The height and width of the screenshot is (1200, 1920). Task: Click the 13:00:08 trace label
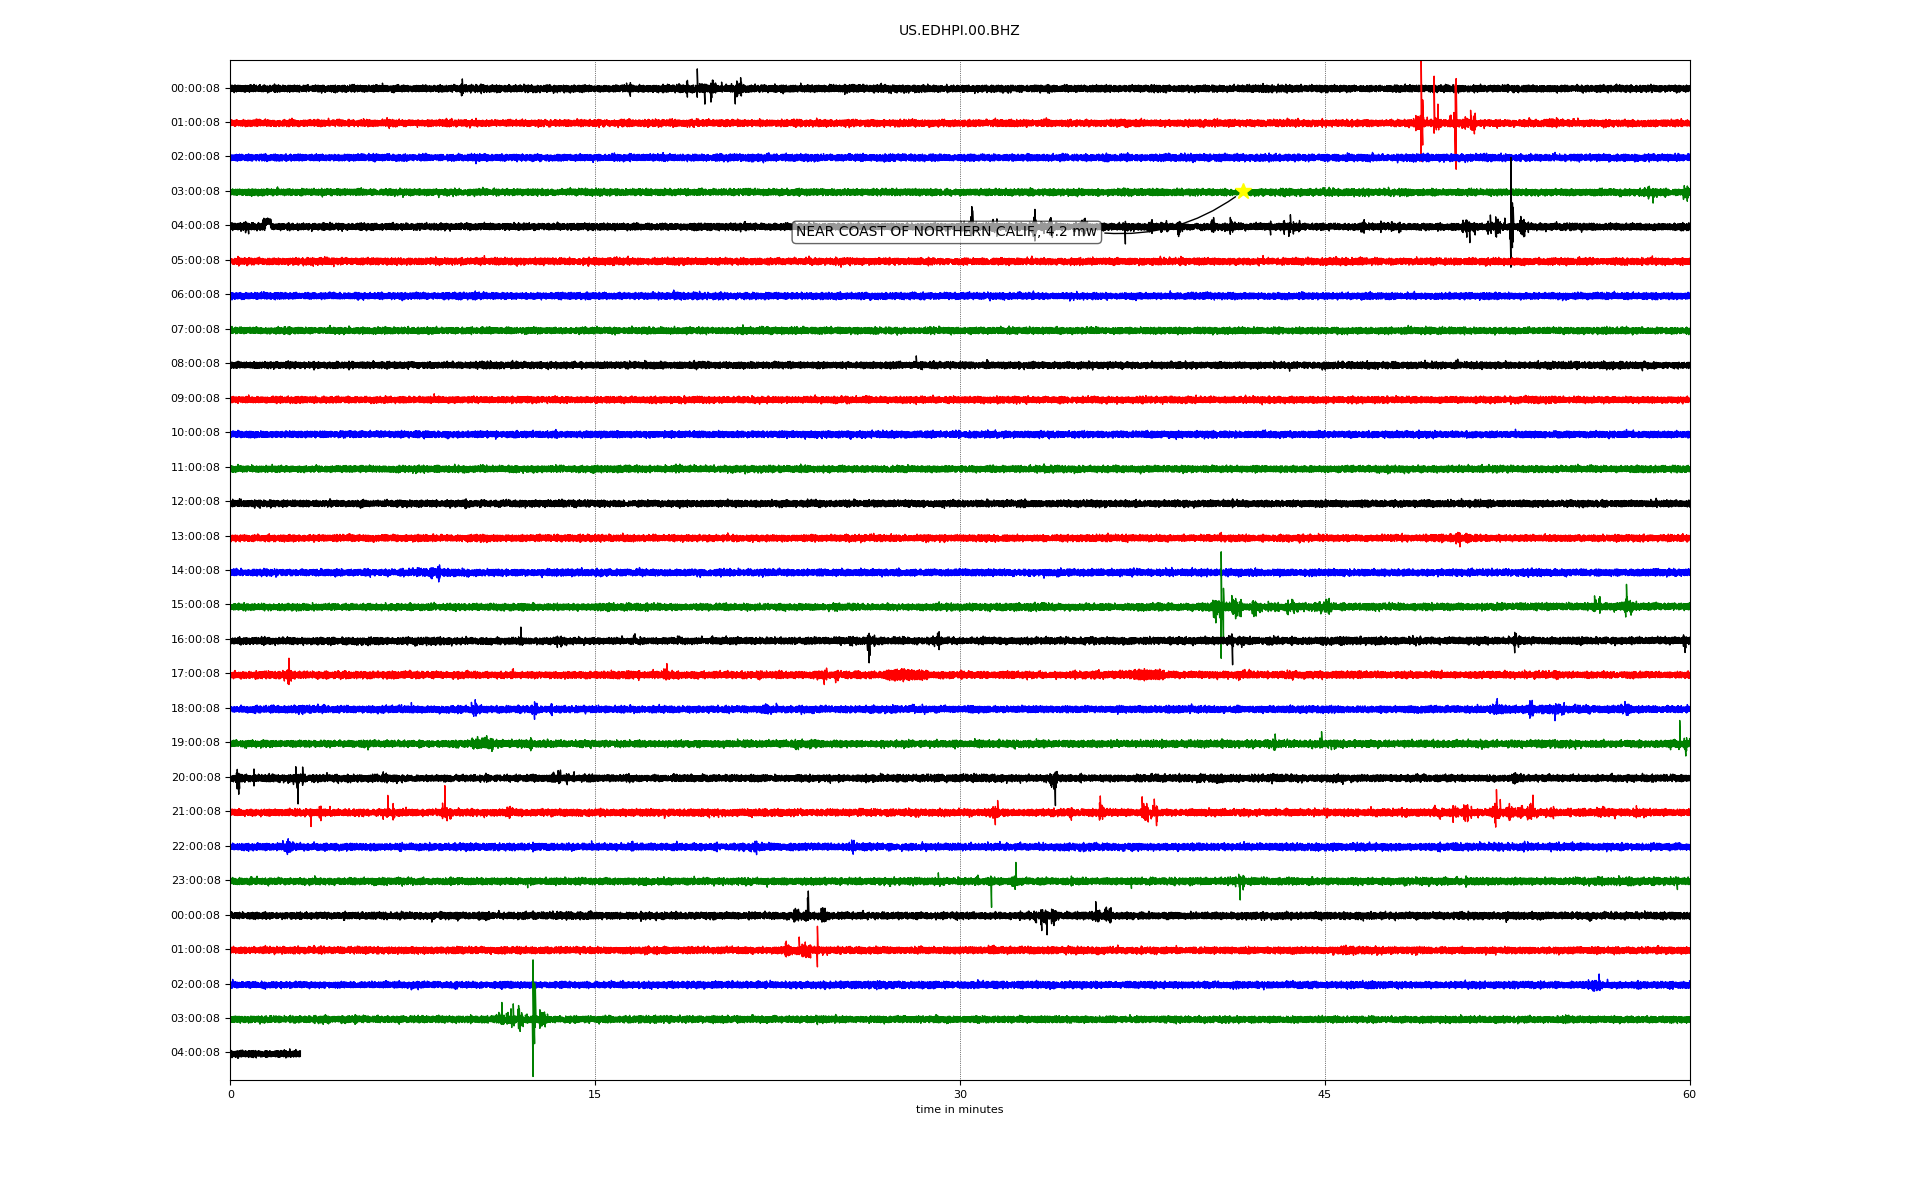(x=195, y=536)
